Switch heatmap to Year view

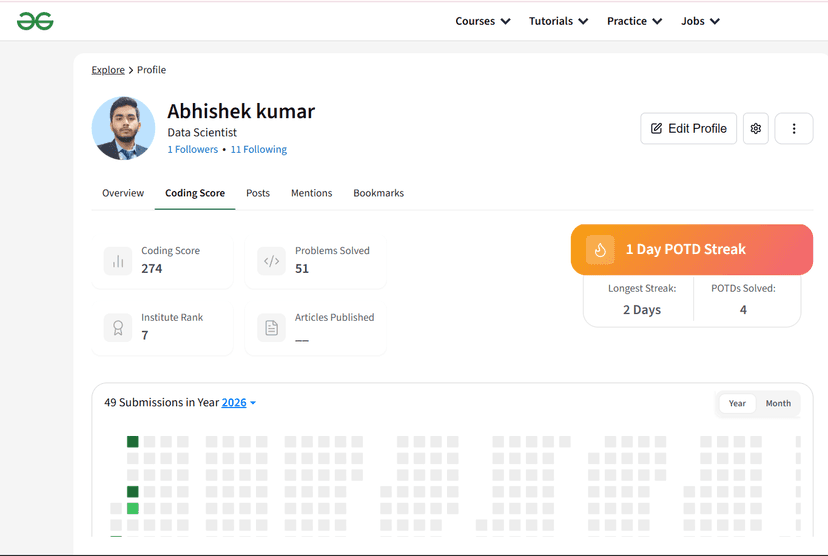coord(737,404)
